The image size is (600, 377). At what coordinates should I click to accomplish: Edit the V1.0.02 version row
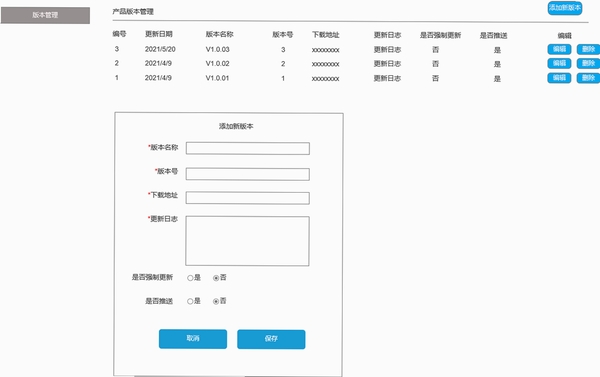(559, 64)
